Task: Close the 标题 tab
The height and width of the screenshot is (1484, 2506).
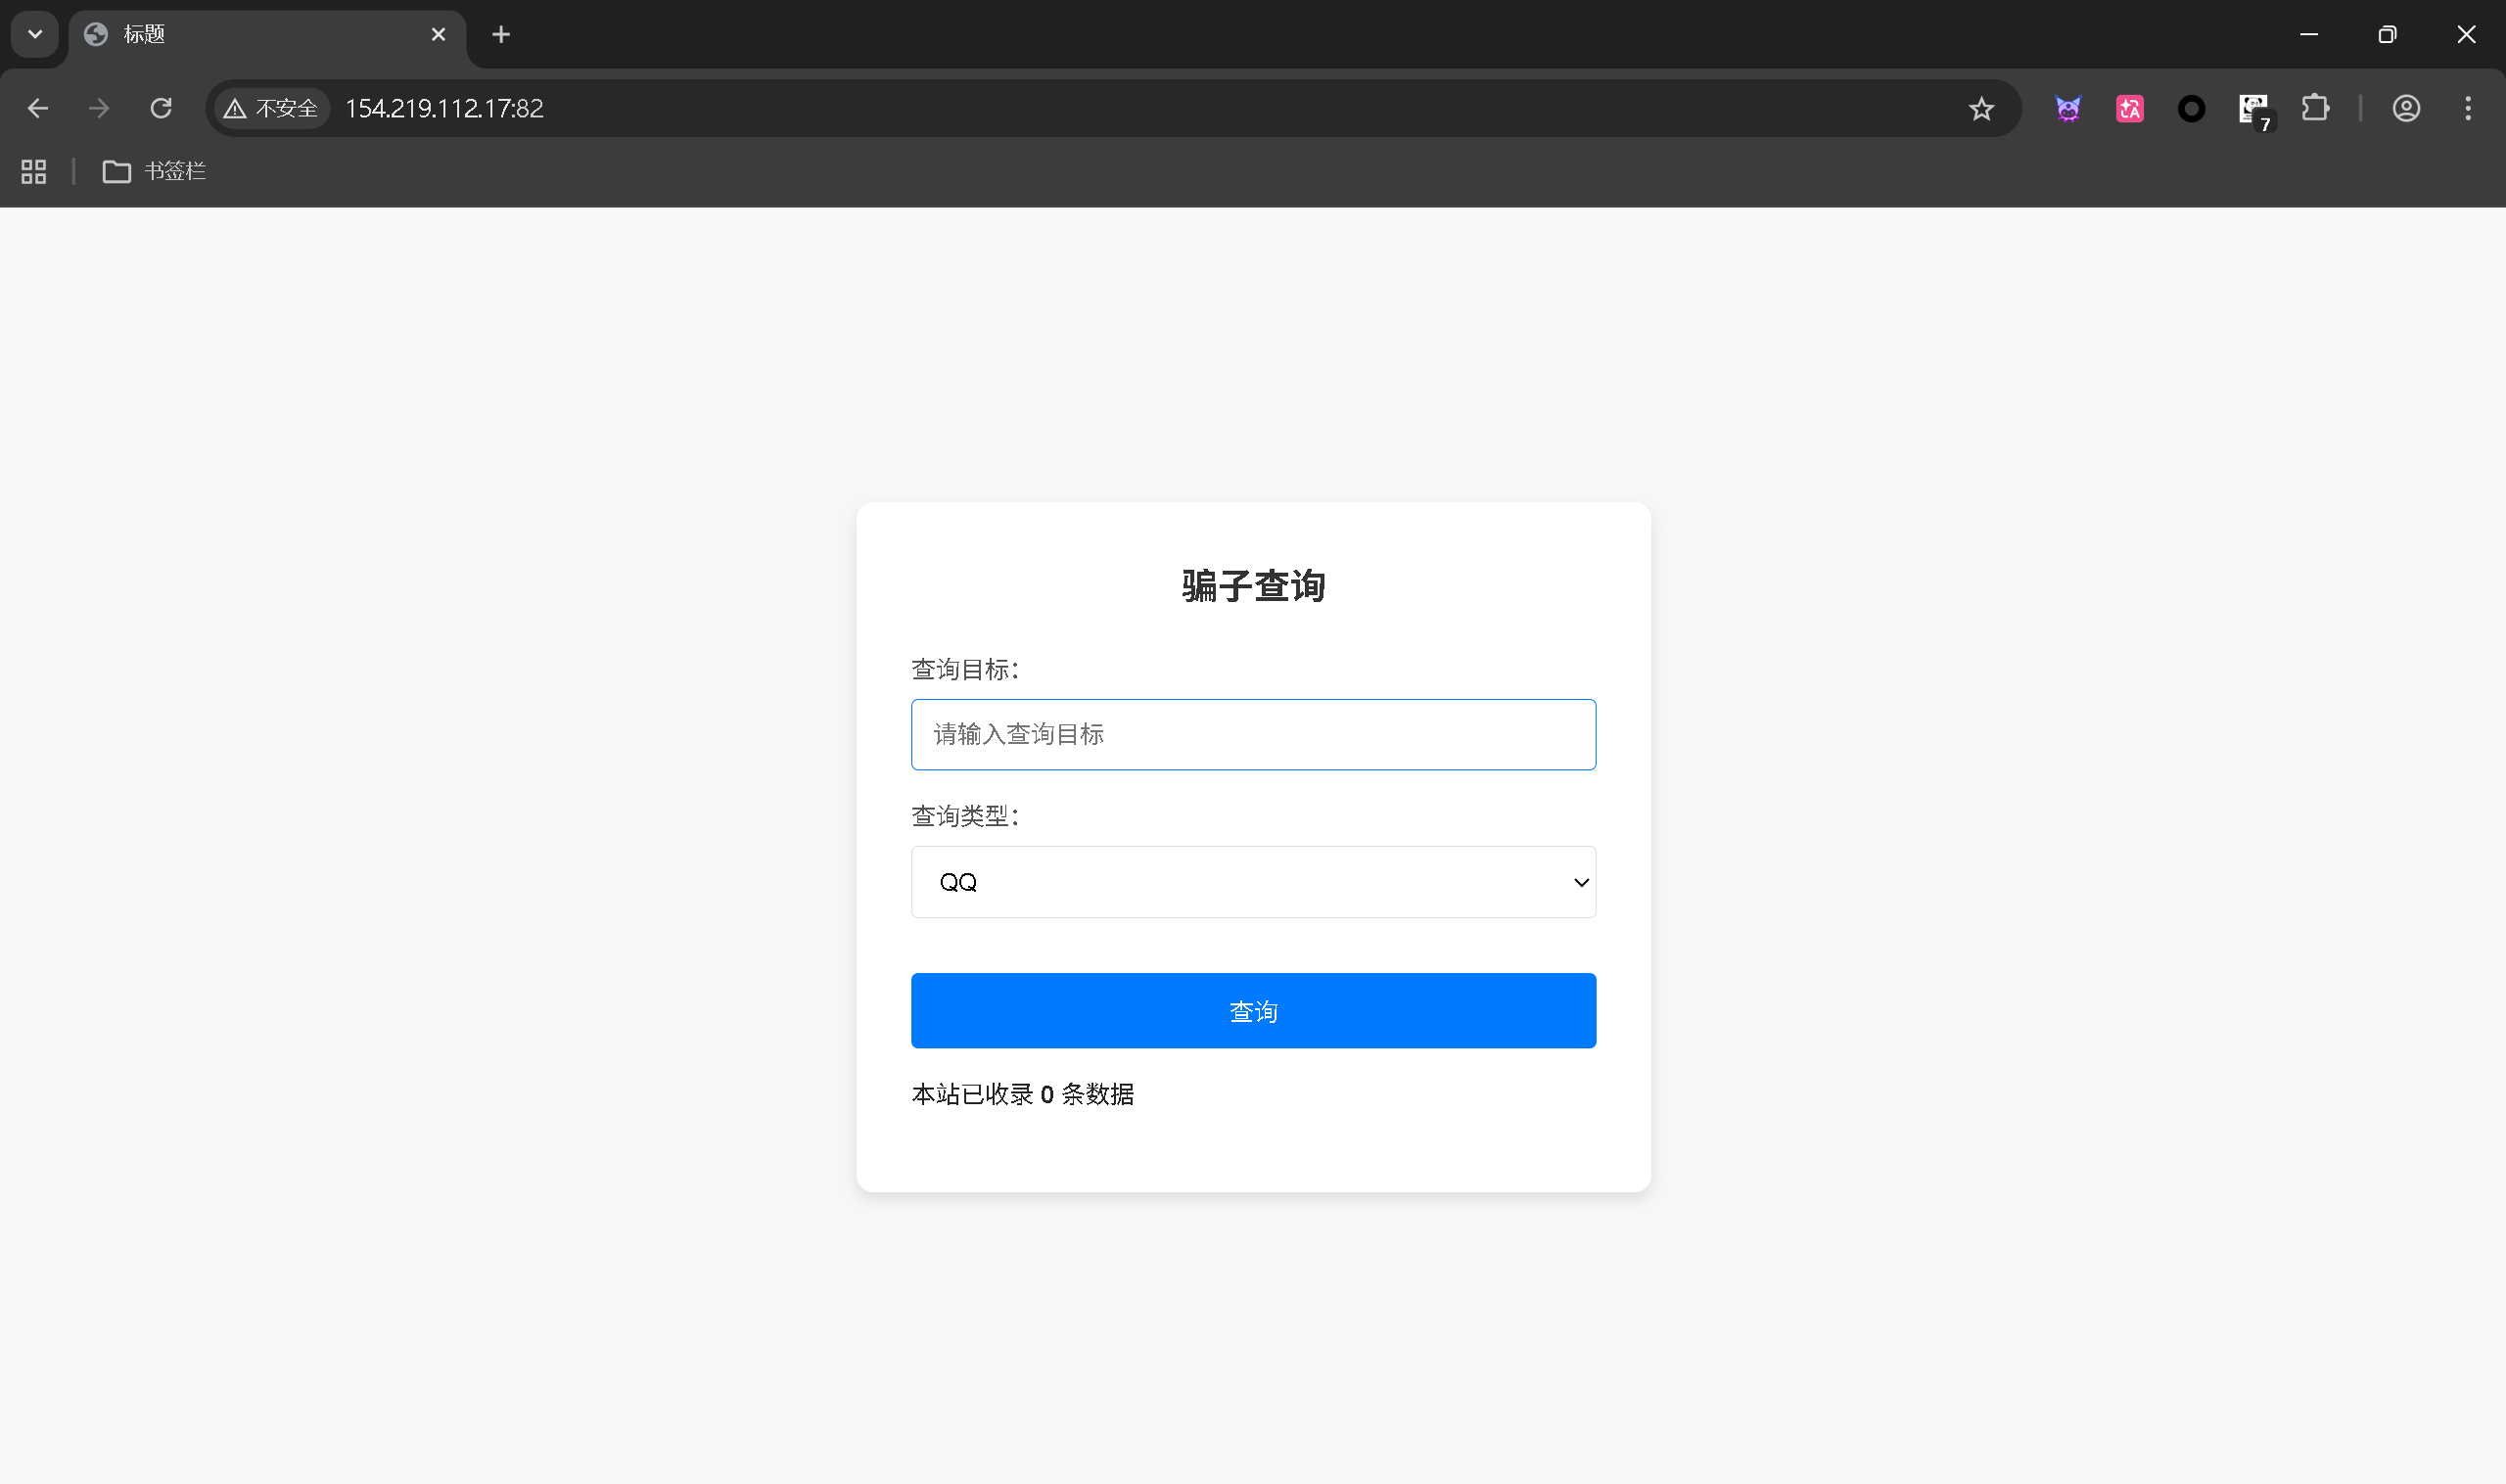Action: (438, 35)
